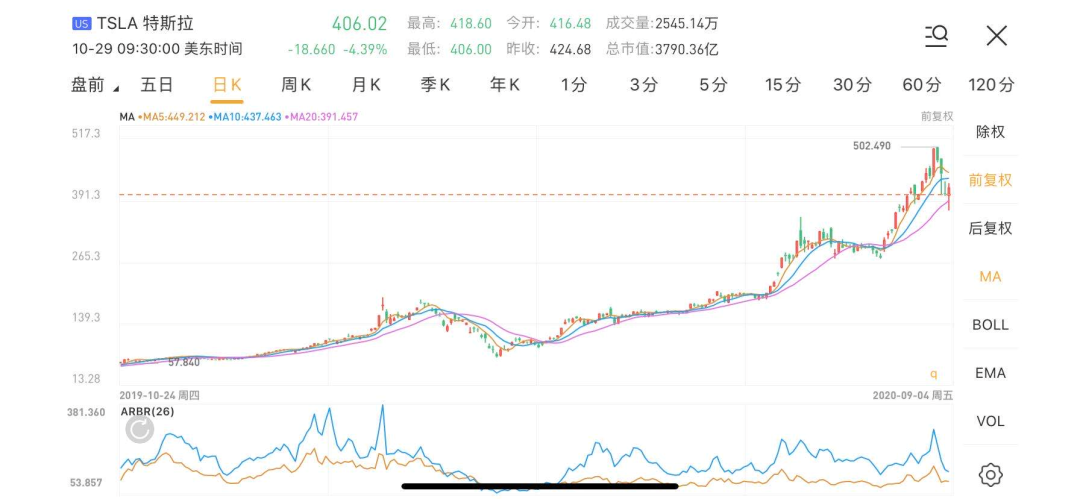Tap the circular refresh icon on ARBR panel
The height and width of the screenshot is (499, 1080).
coord(140,431)
